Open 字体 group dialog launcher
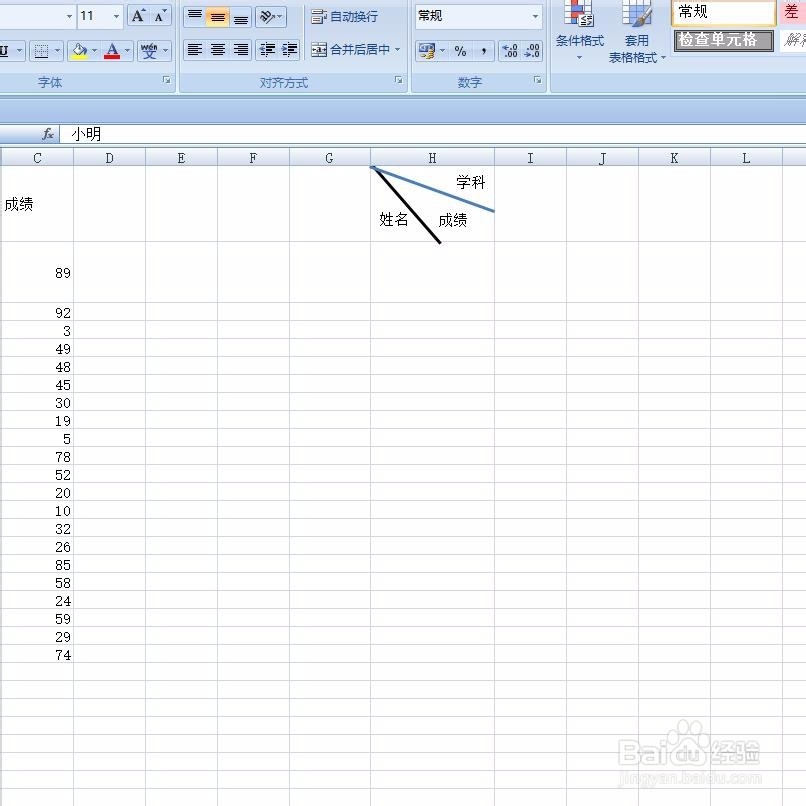The height and width of the screenshot is (806, 806). pos(167,80)
